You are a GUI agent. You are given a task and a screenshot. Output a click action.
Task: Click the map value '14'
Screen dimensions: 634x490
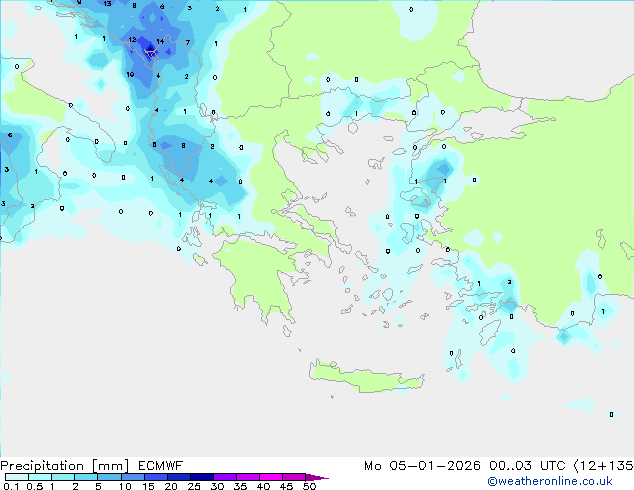point(160,41)
